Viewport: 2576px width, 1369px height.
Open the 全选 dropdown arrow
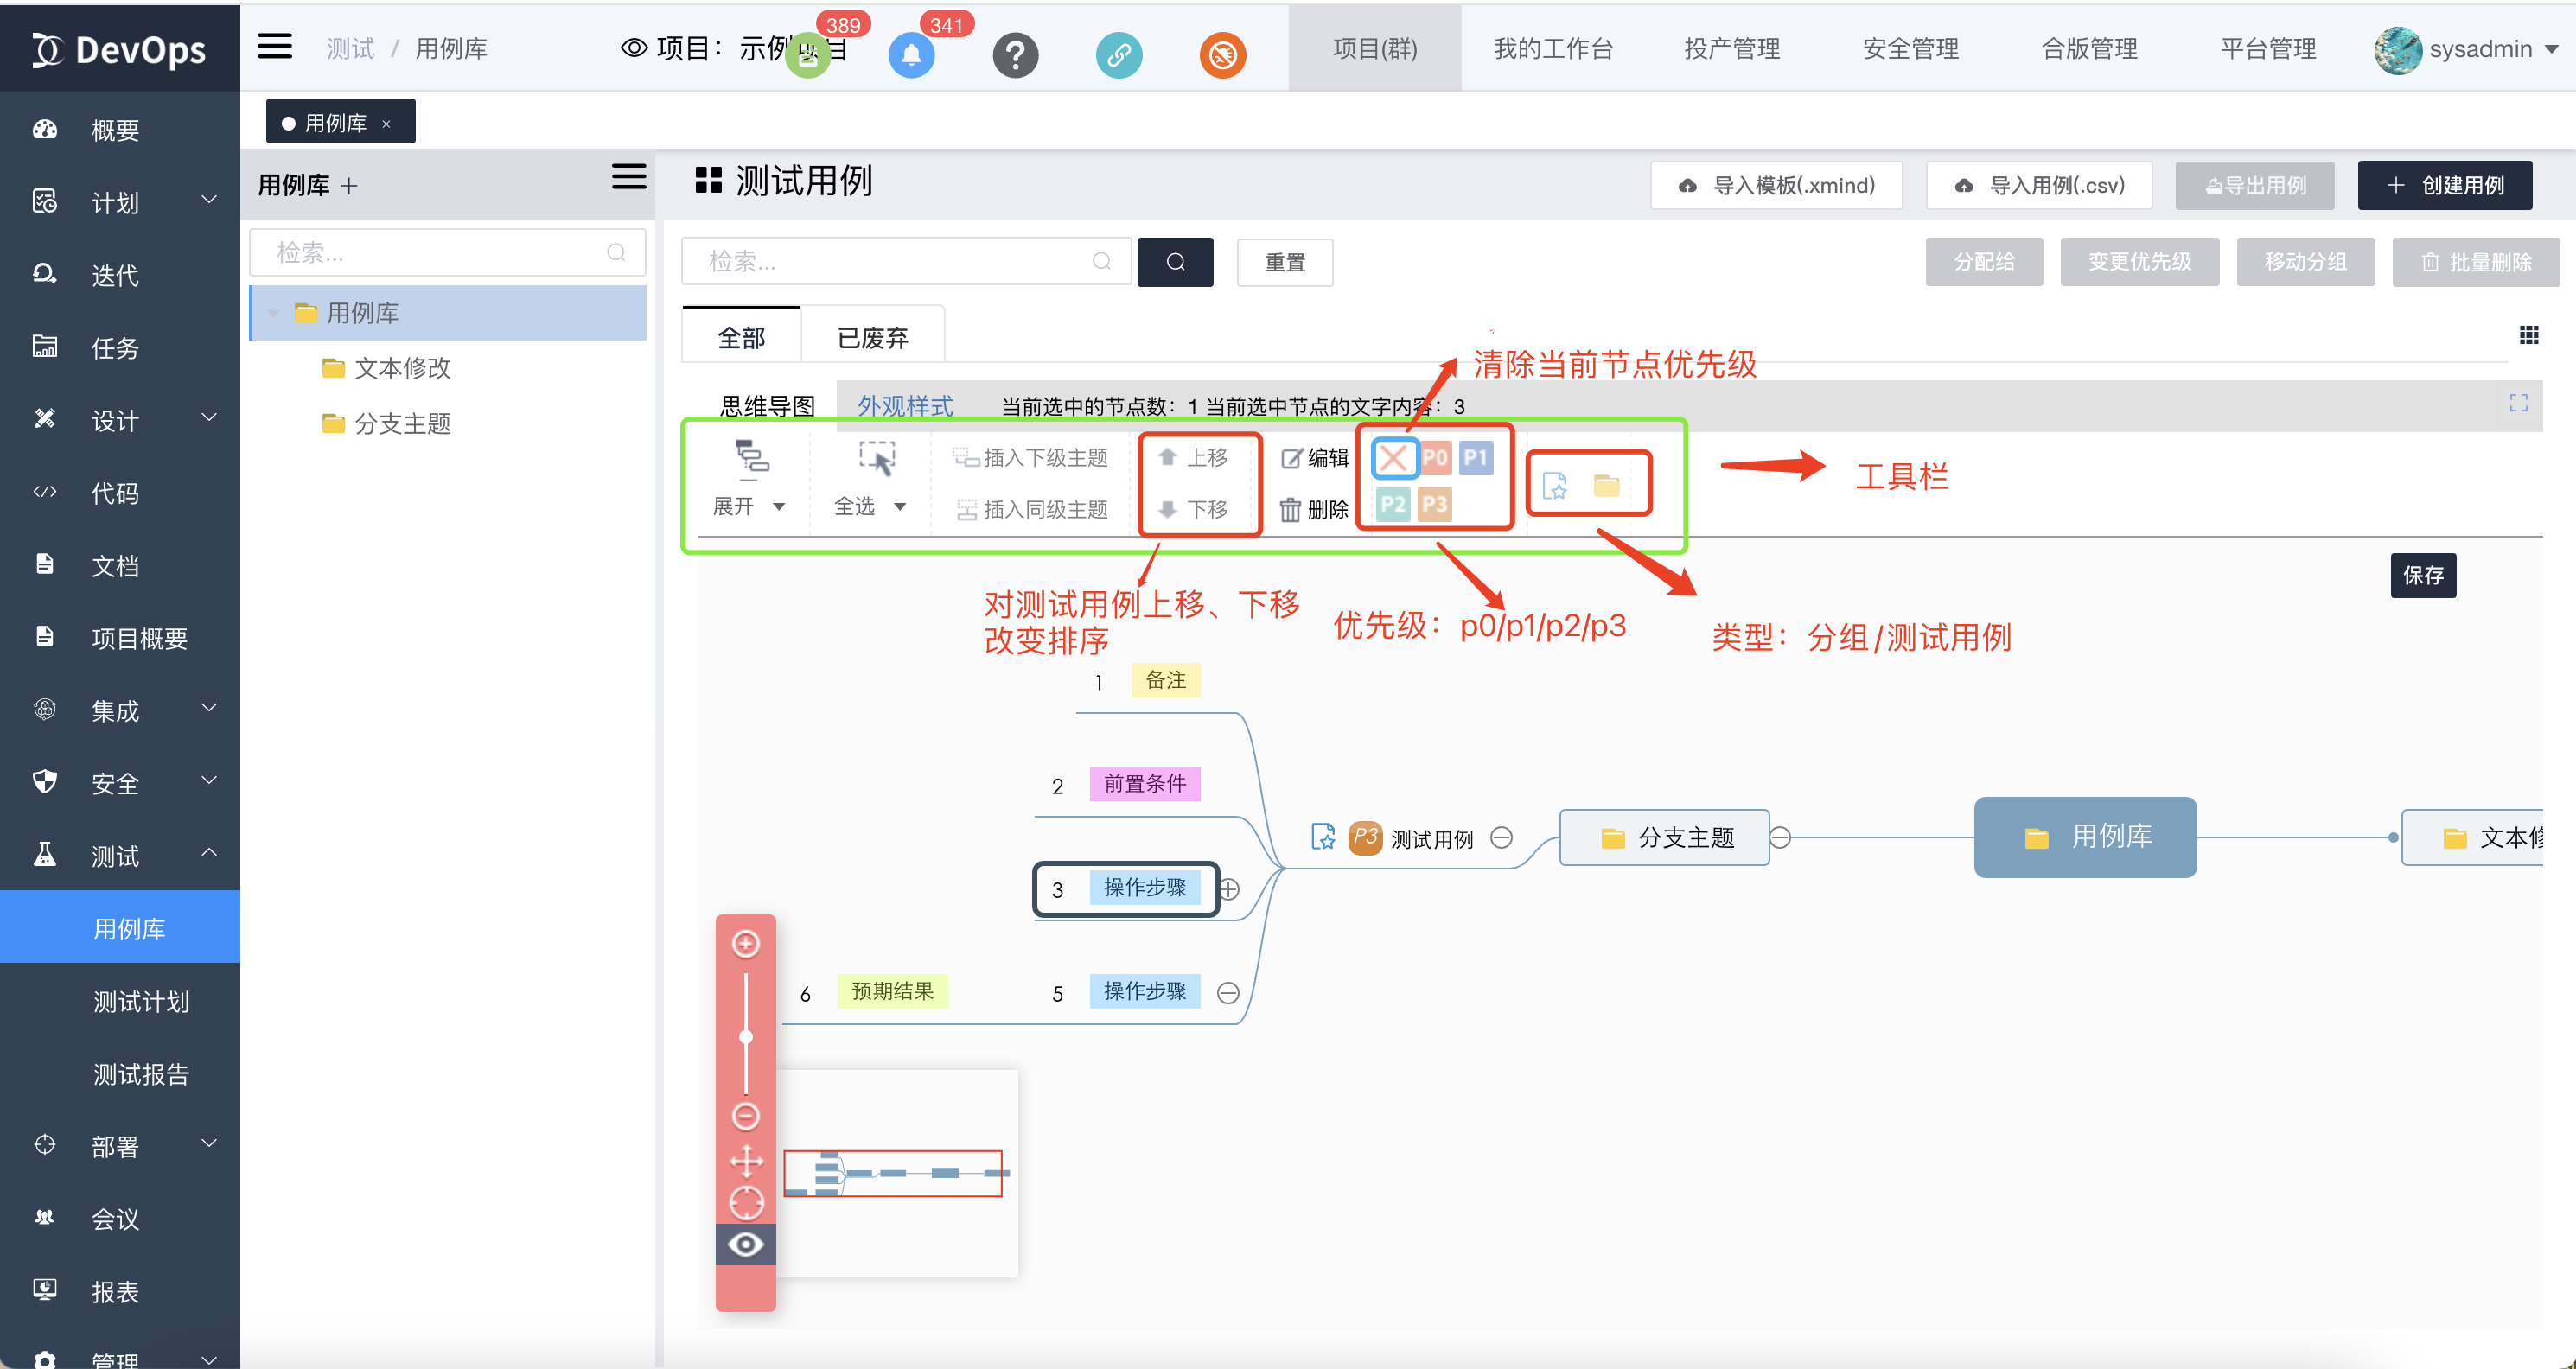coord(900,507)
